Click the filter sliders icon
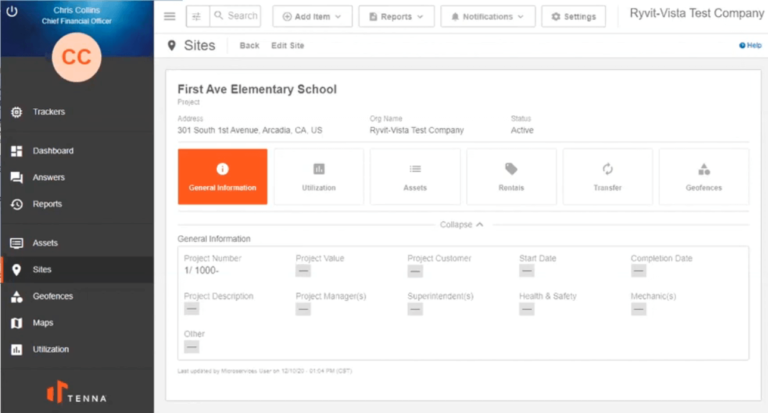The height and width of the screenshot is (413, 768). point(195,17)
